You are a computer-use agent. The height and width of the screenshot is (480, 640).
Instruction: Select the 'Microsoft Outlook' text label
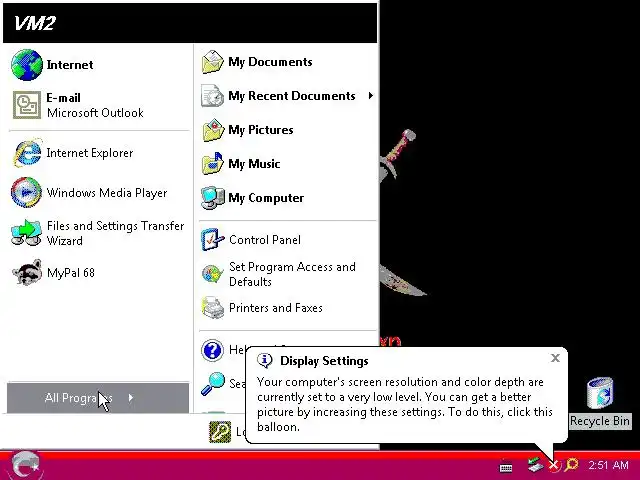coord(95,113)
